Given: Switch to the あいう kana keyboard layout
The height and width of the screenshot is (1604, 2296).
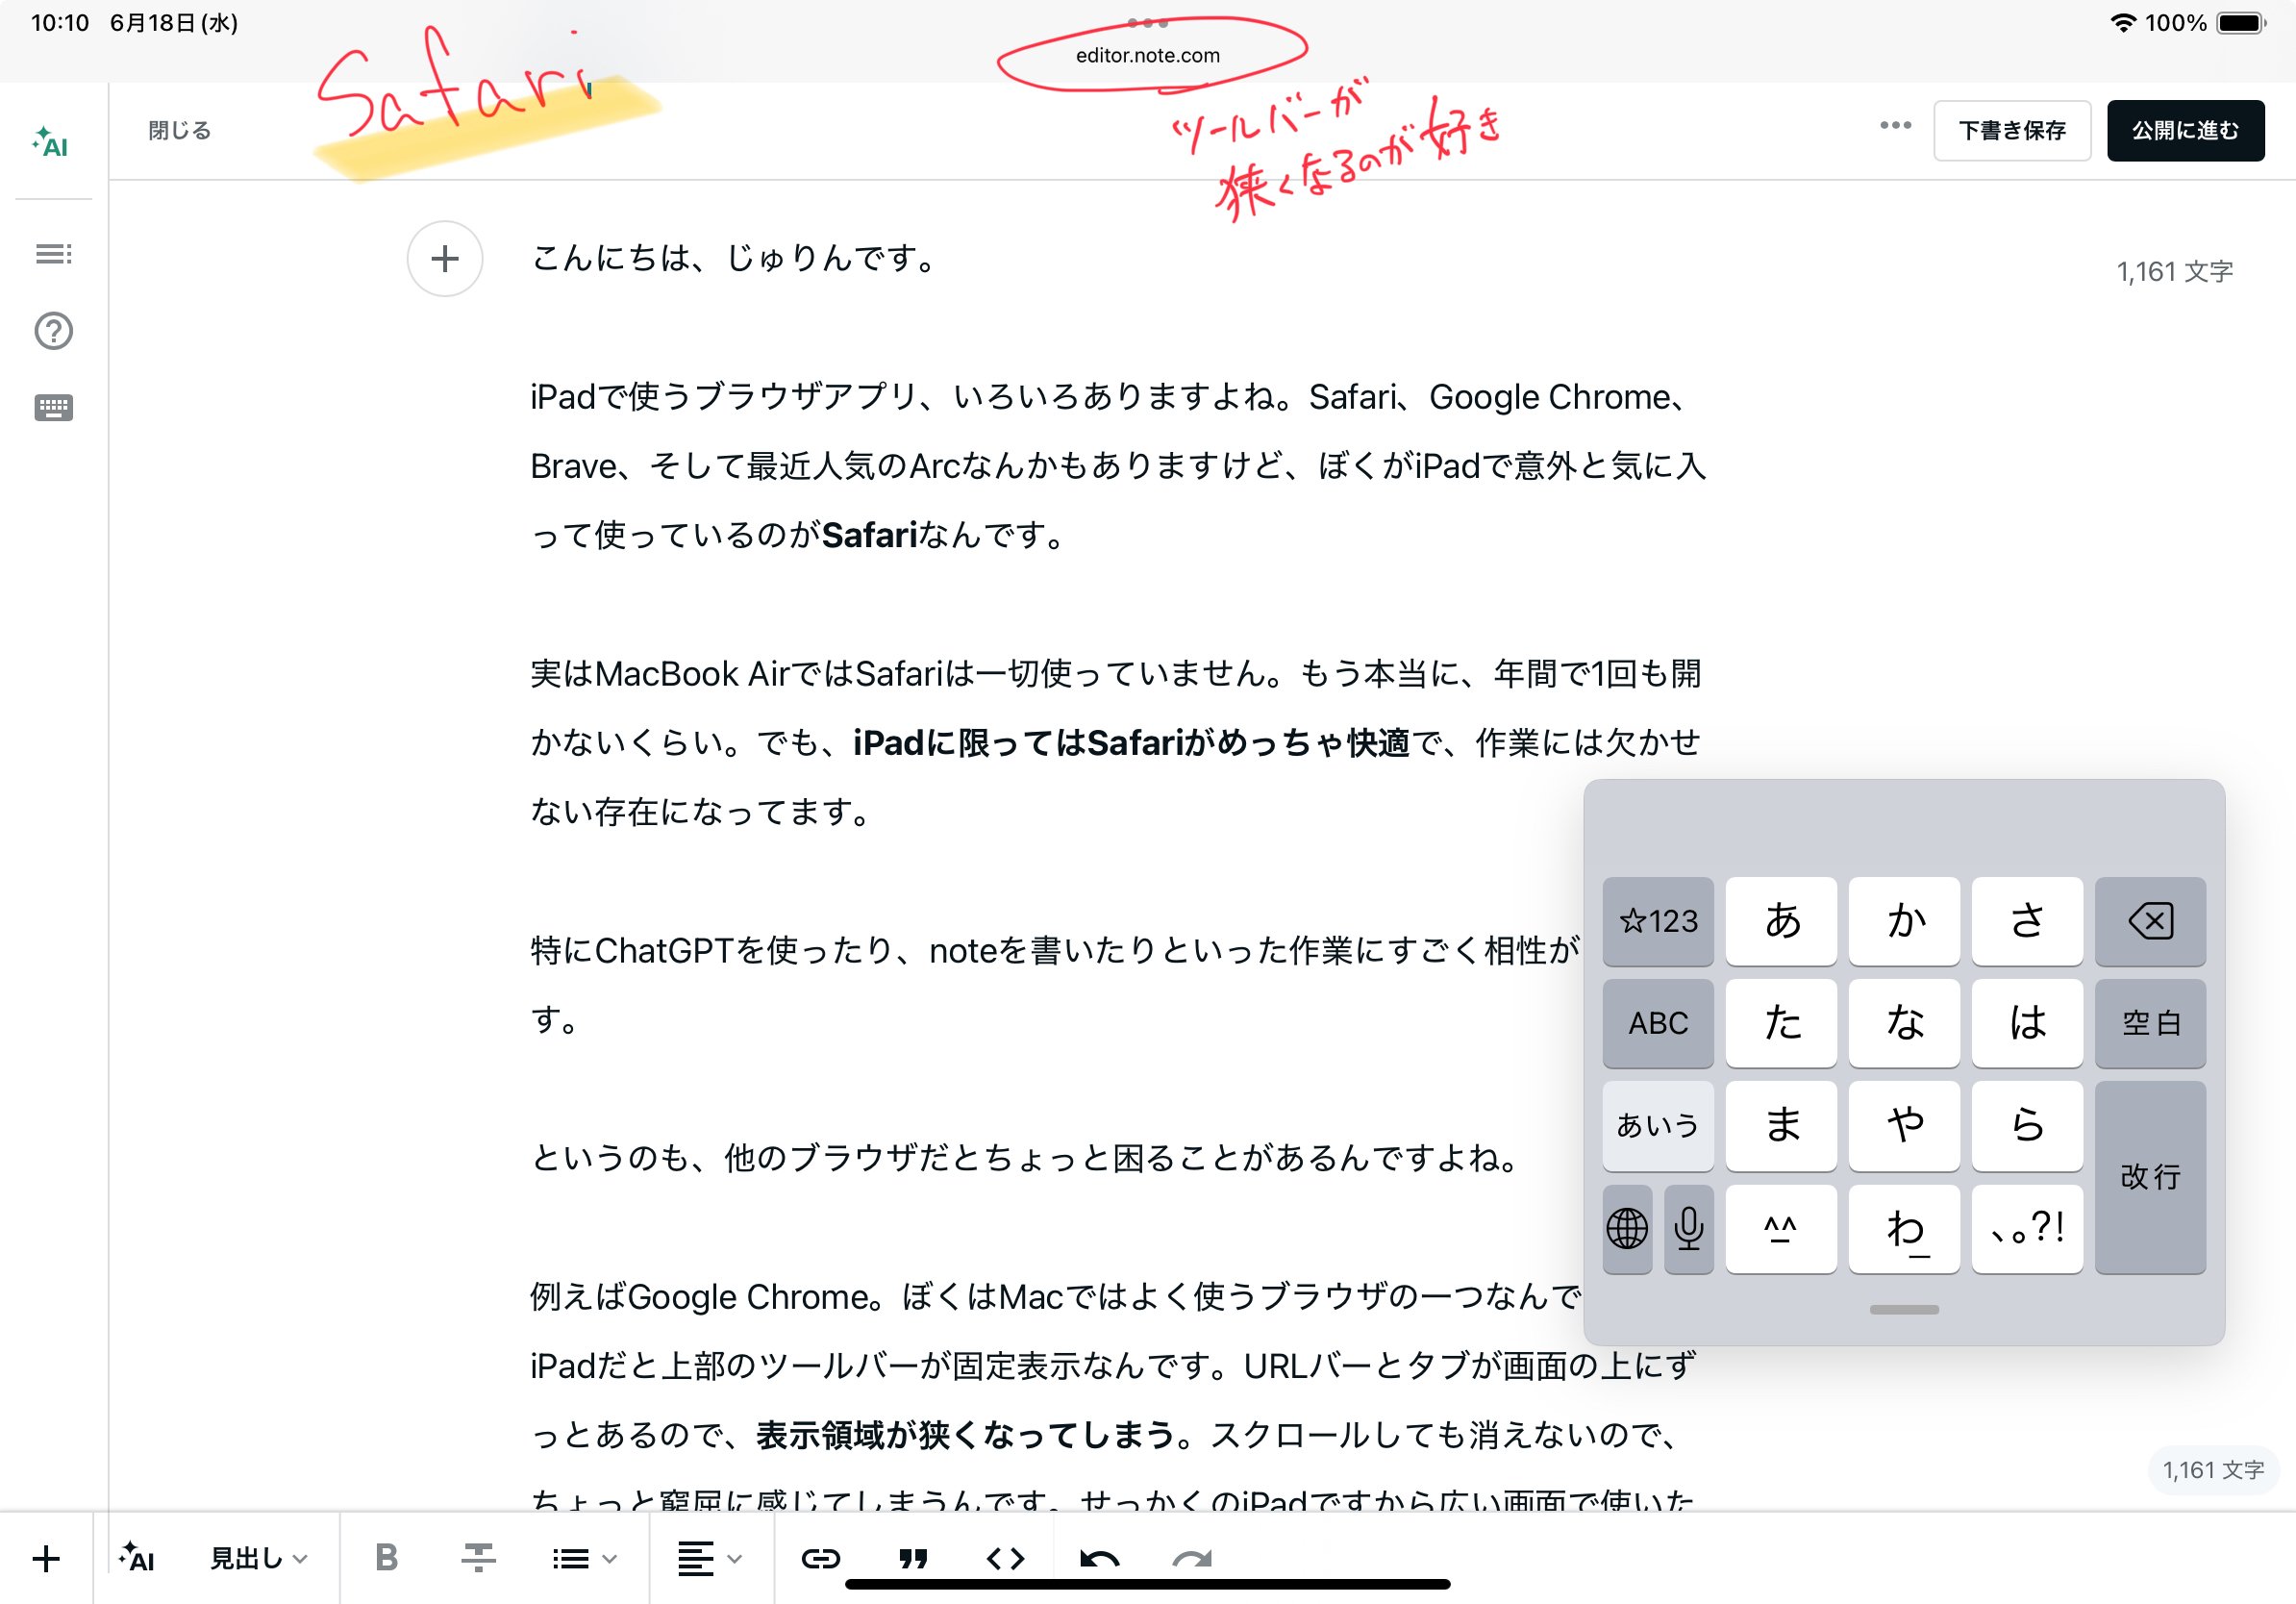Looking at the screenshot, I should click(1657, 1126).
